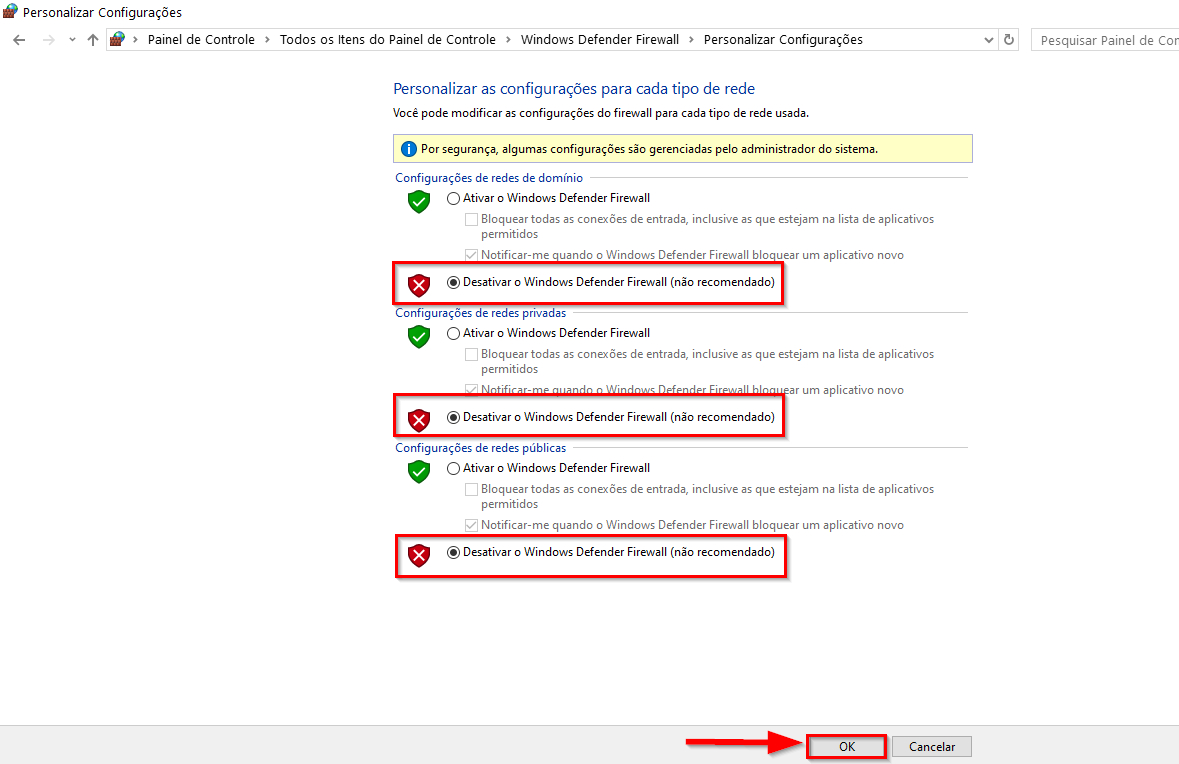The image size is (1179, 764).
Task: Click the Personalizar as configurações page title
Action: 574,89
